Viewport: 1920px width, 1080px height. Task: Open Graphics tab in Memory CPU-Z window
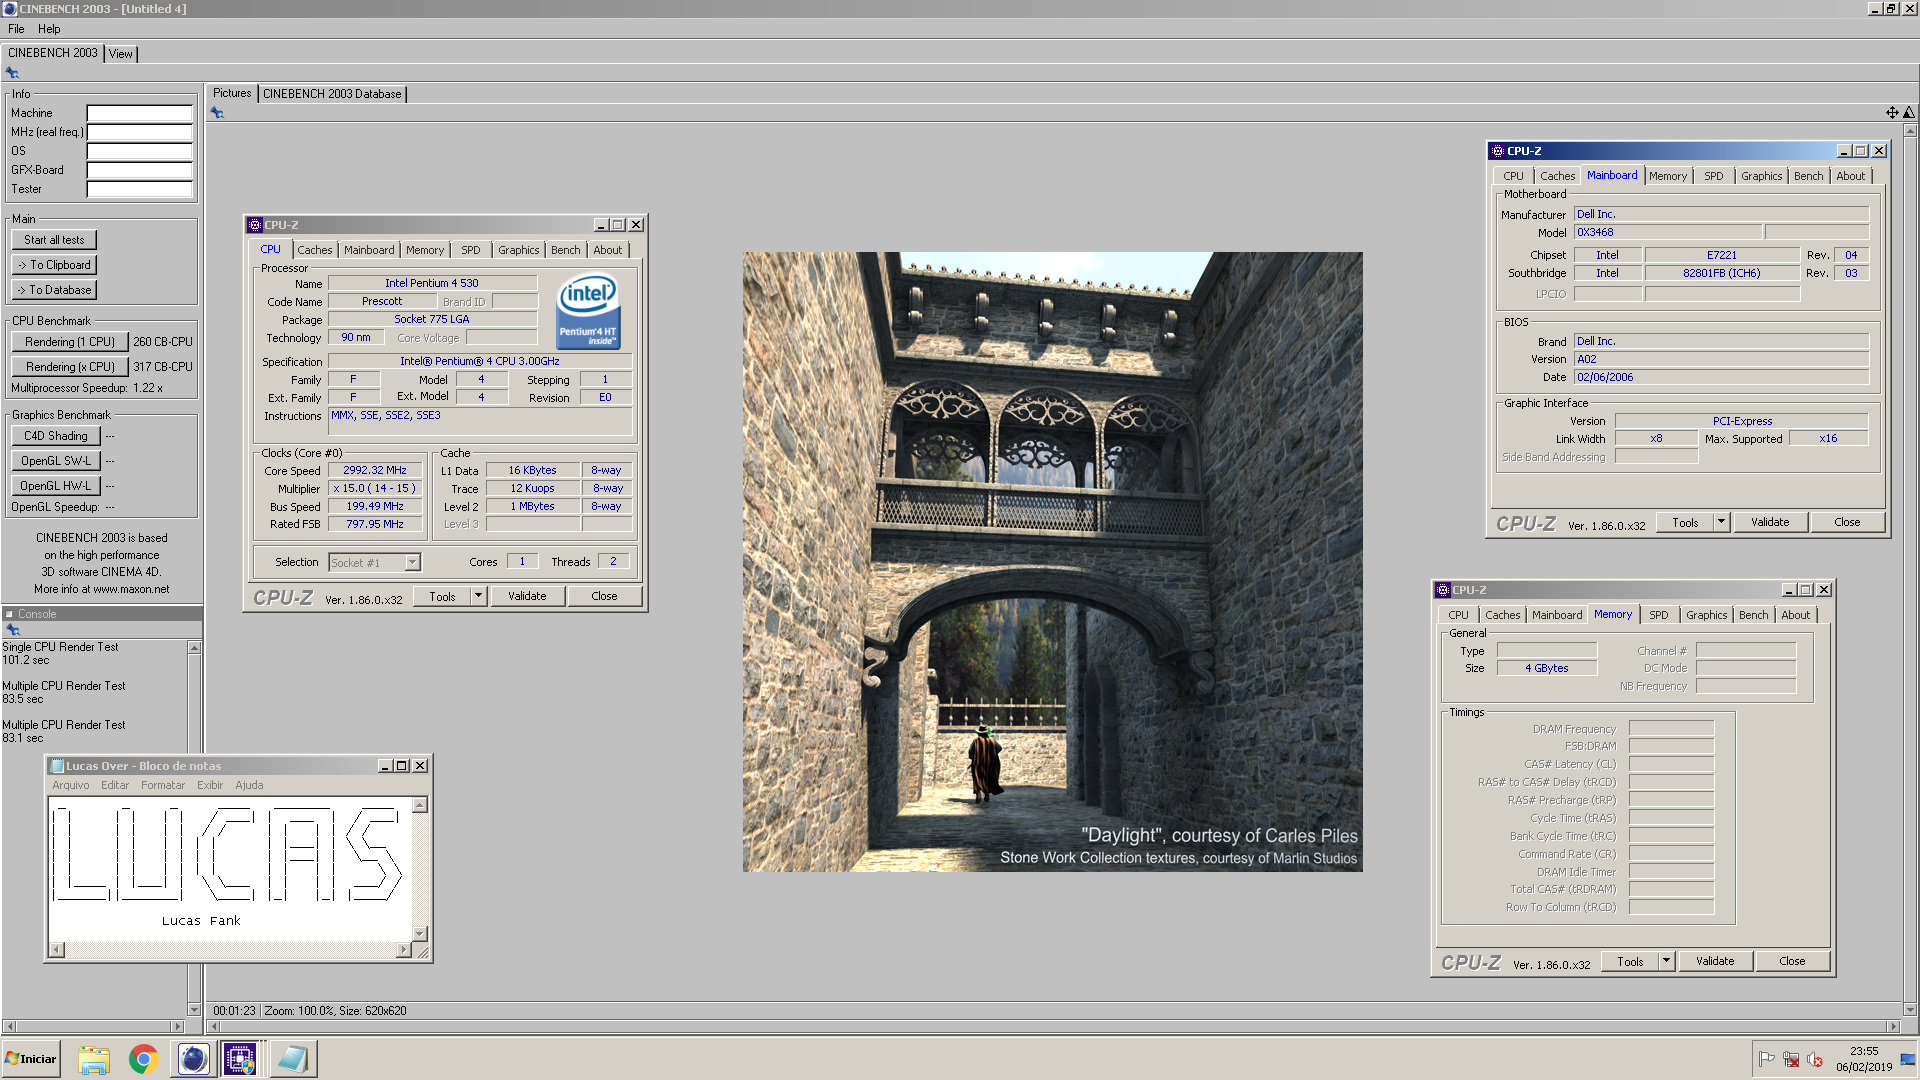1706,615
